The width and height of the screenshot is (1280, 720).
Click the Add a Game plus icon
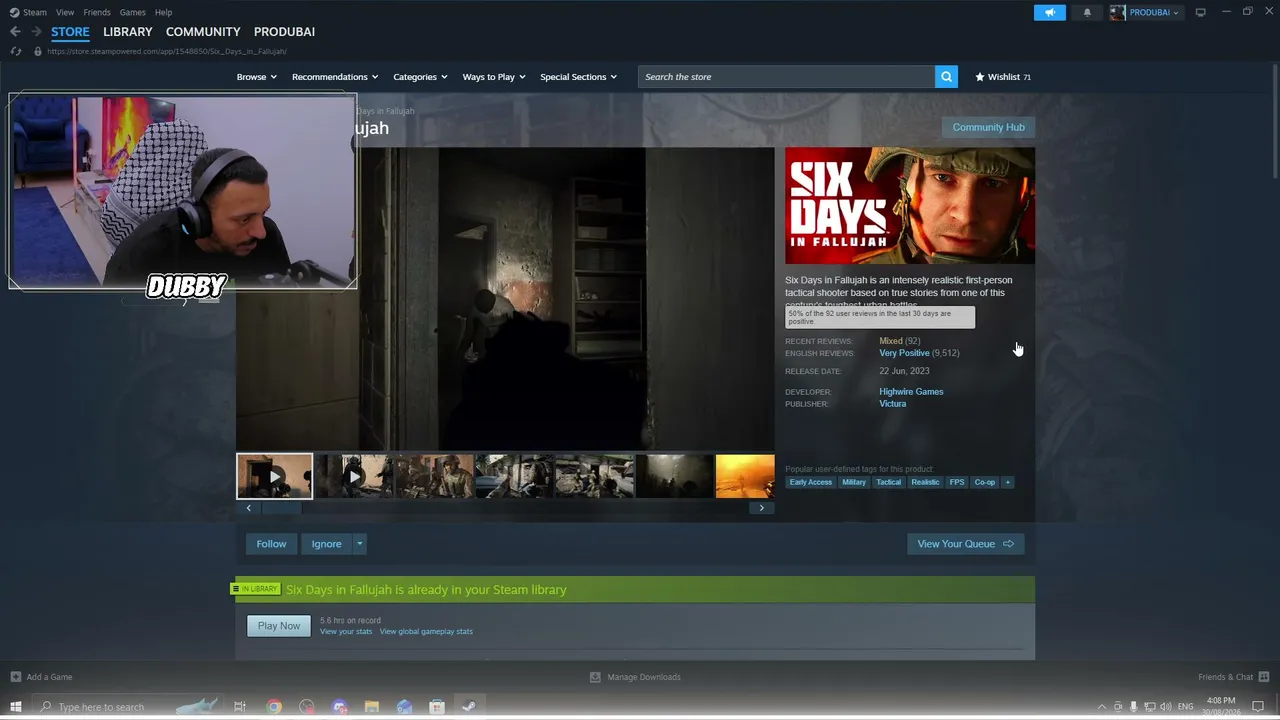pos(15,677)
